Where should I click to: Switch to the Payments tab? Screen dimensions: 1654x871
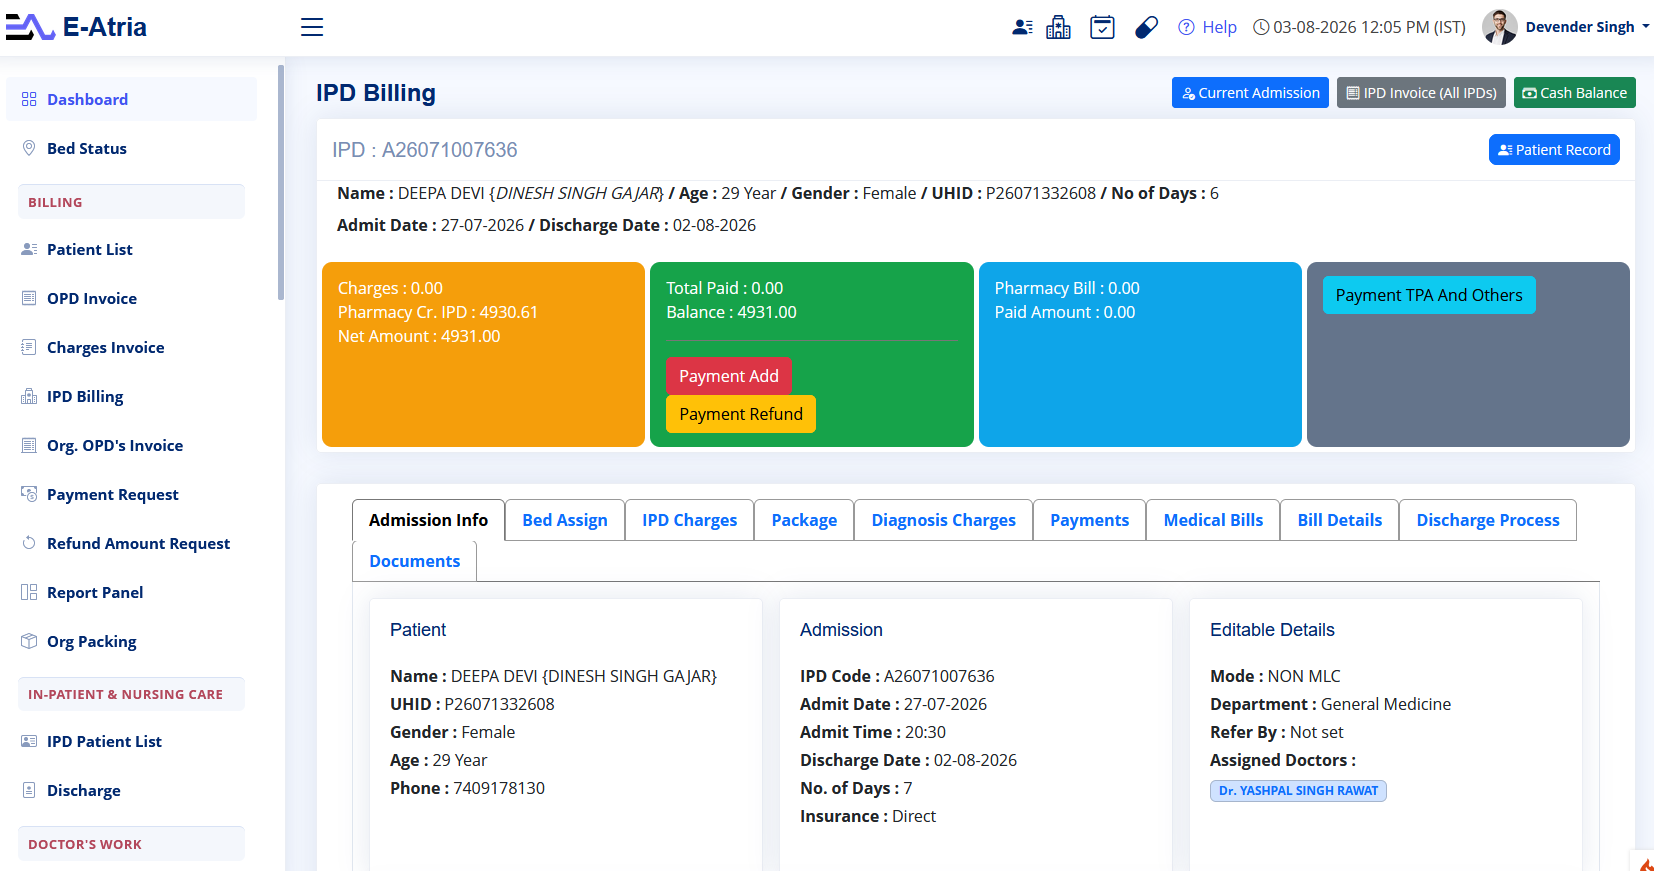click(1089, 520)
